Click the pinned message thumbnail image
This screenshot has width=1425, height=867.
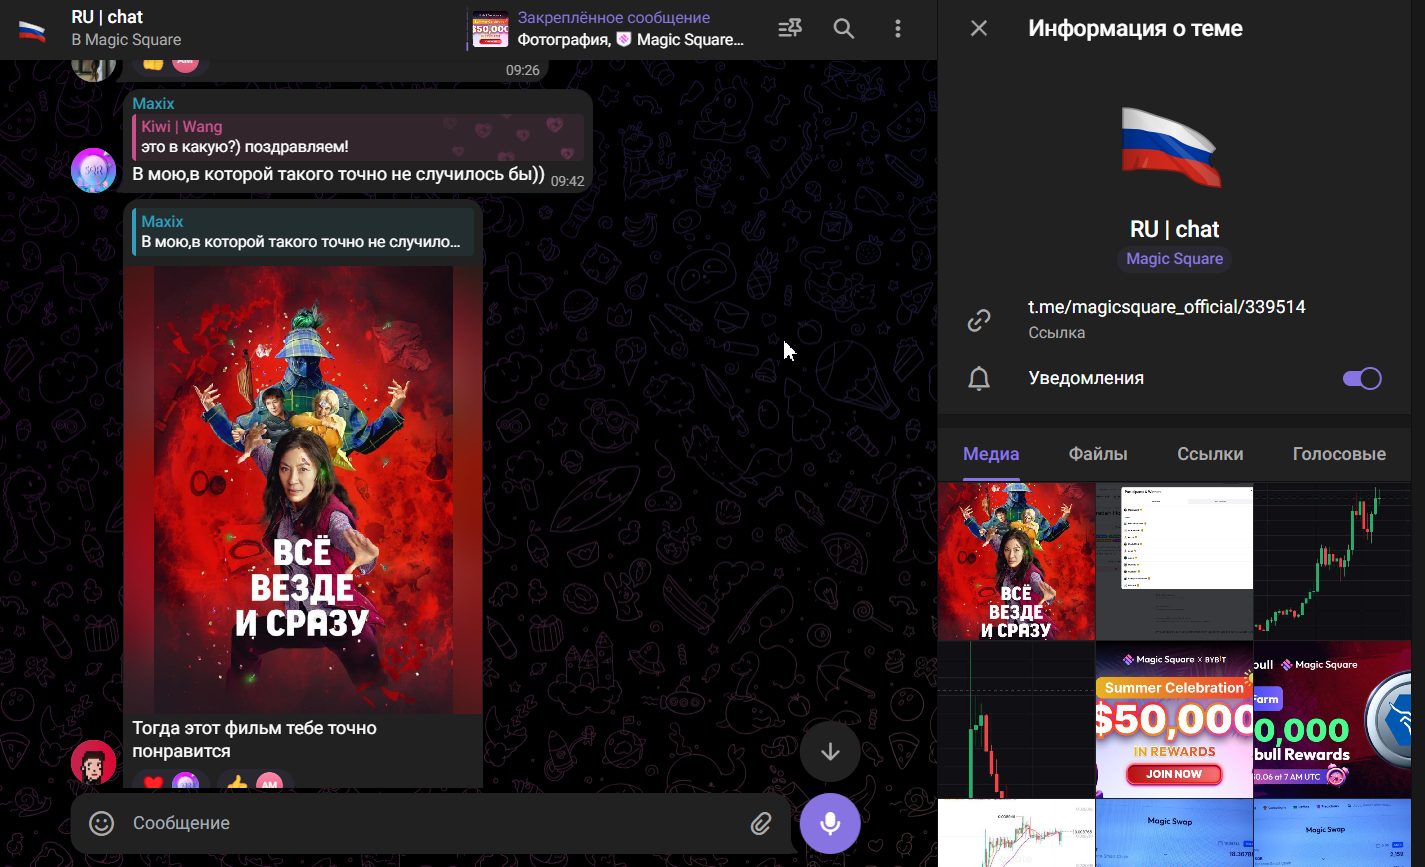click(490, 30)
